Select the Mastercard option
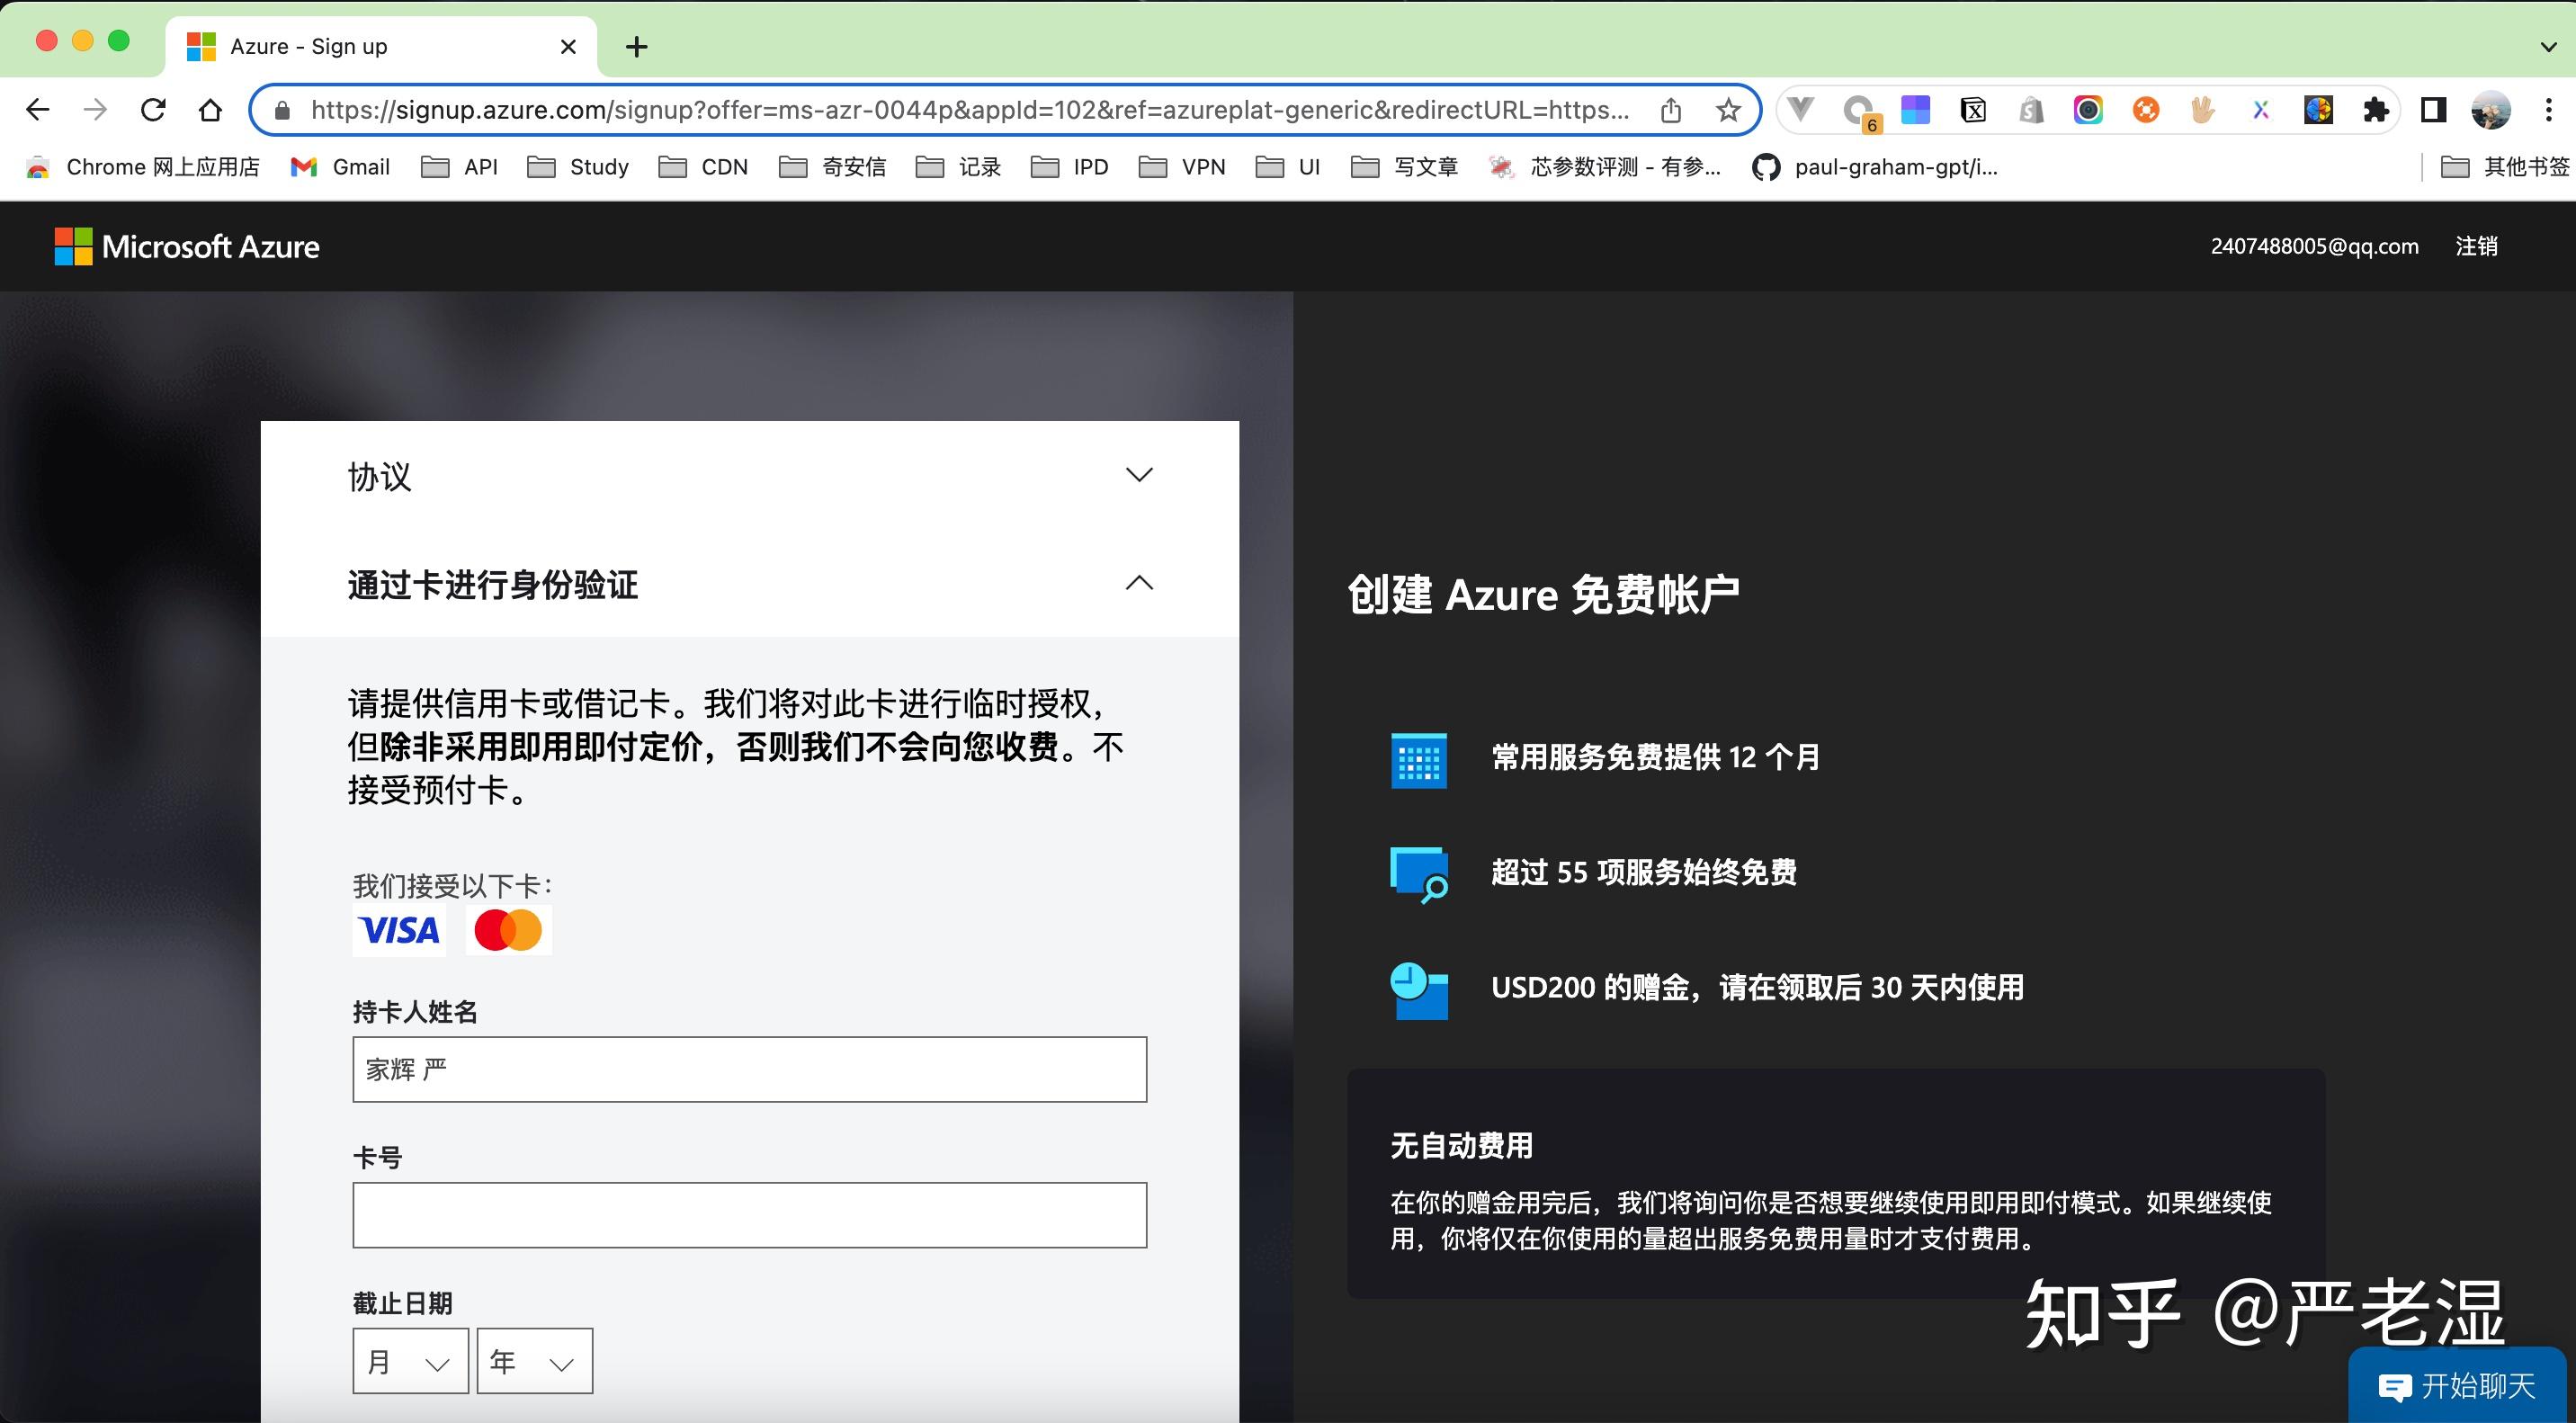The width and height of the screenshot is (2576, 1423). [x=509, y=929]
